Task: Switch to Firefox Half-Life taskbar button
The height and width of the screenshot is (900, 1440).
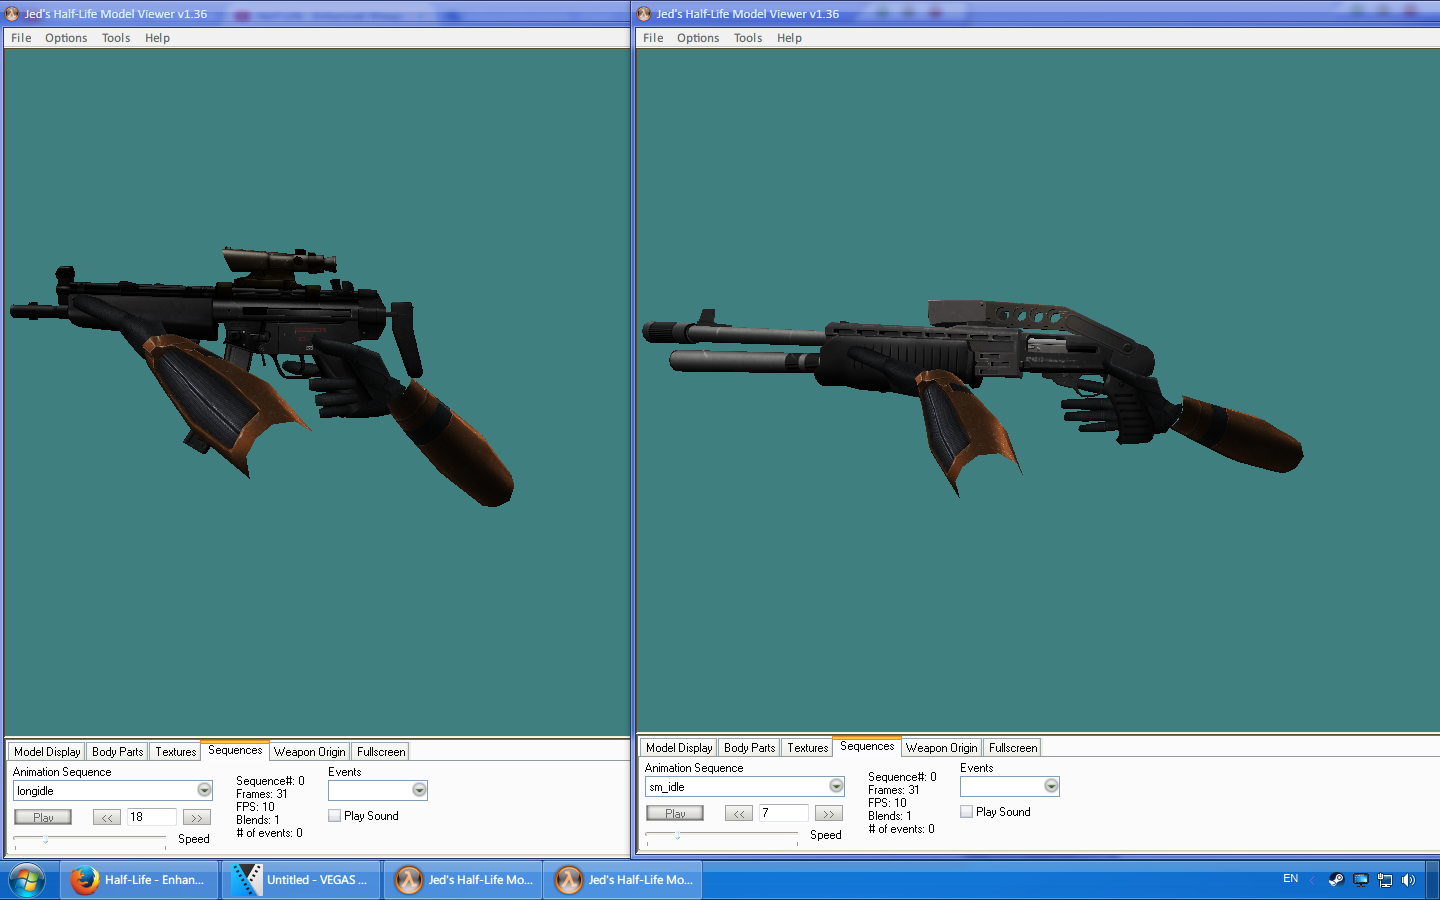Action: [140, 880]
